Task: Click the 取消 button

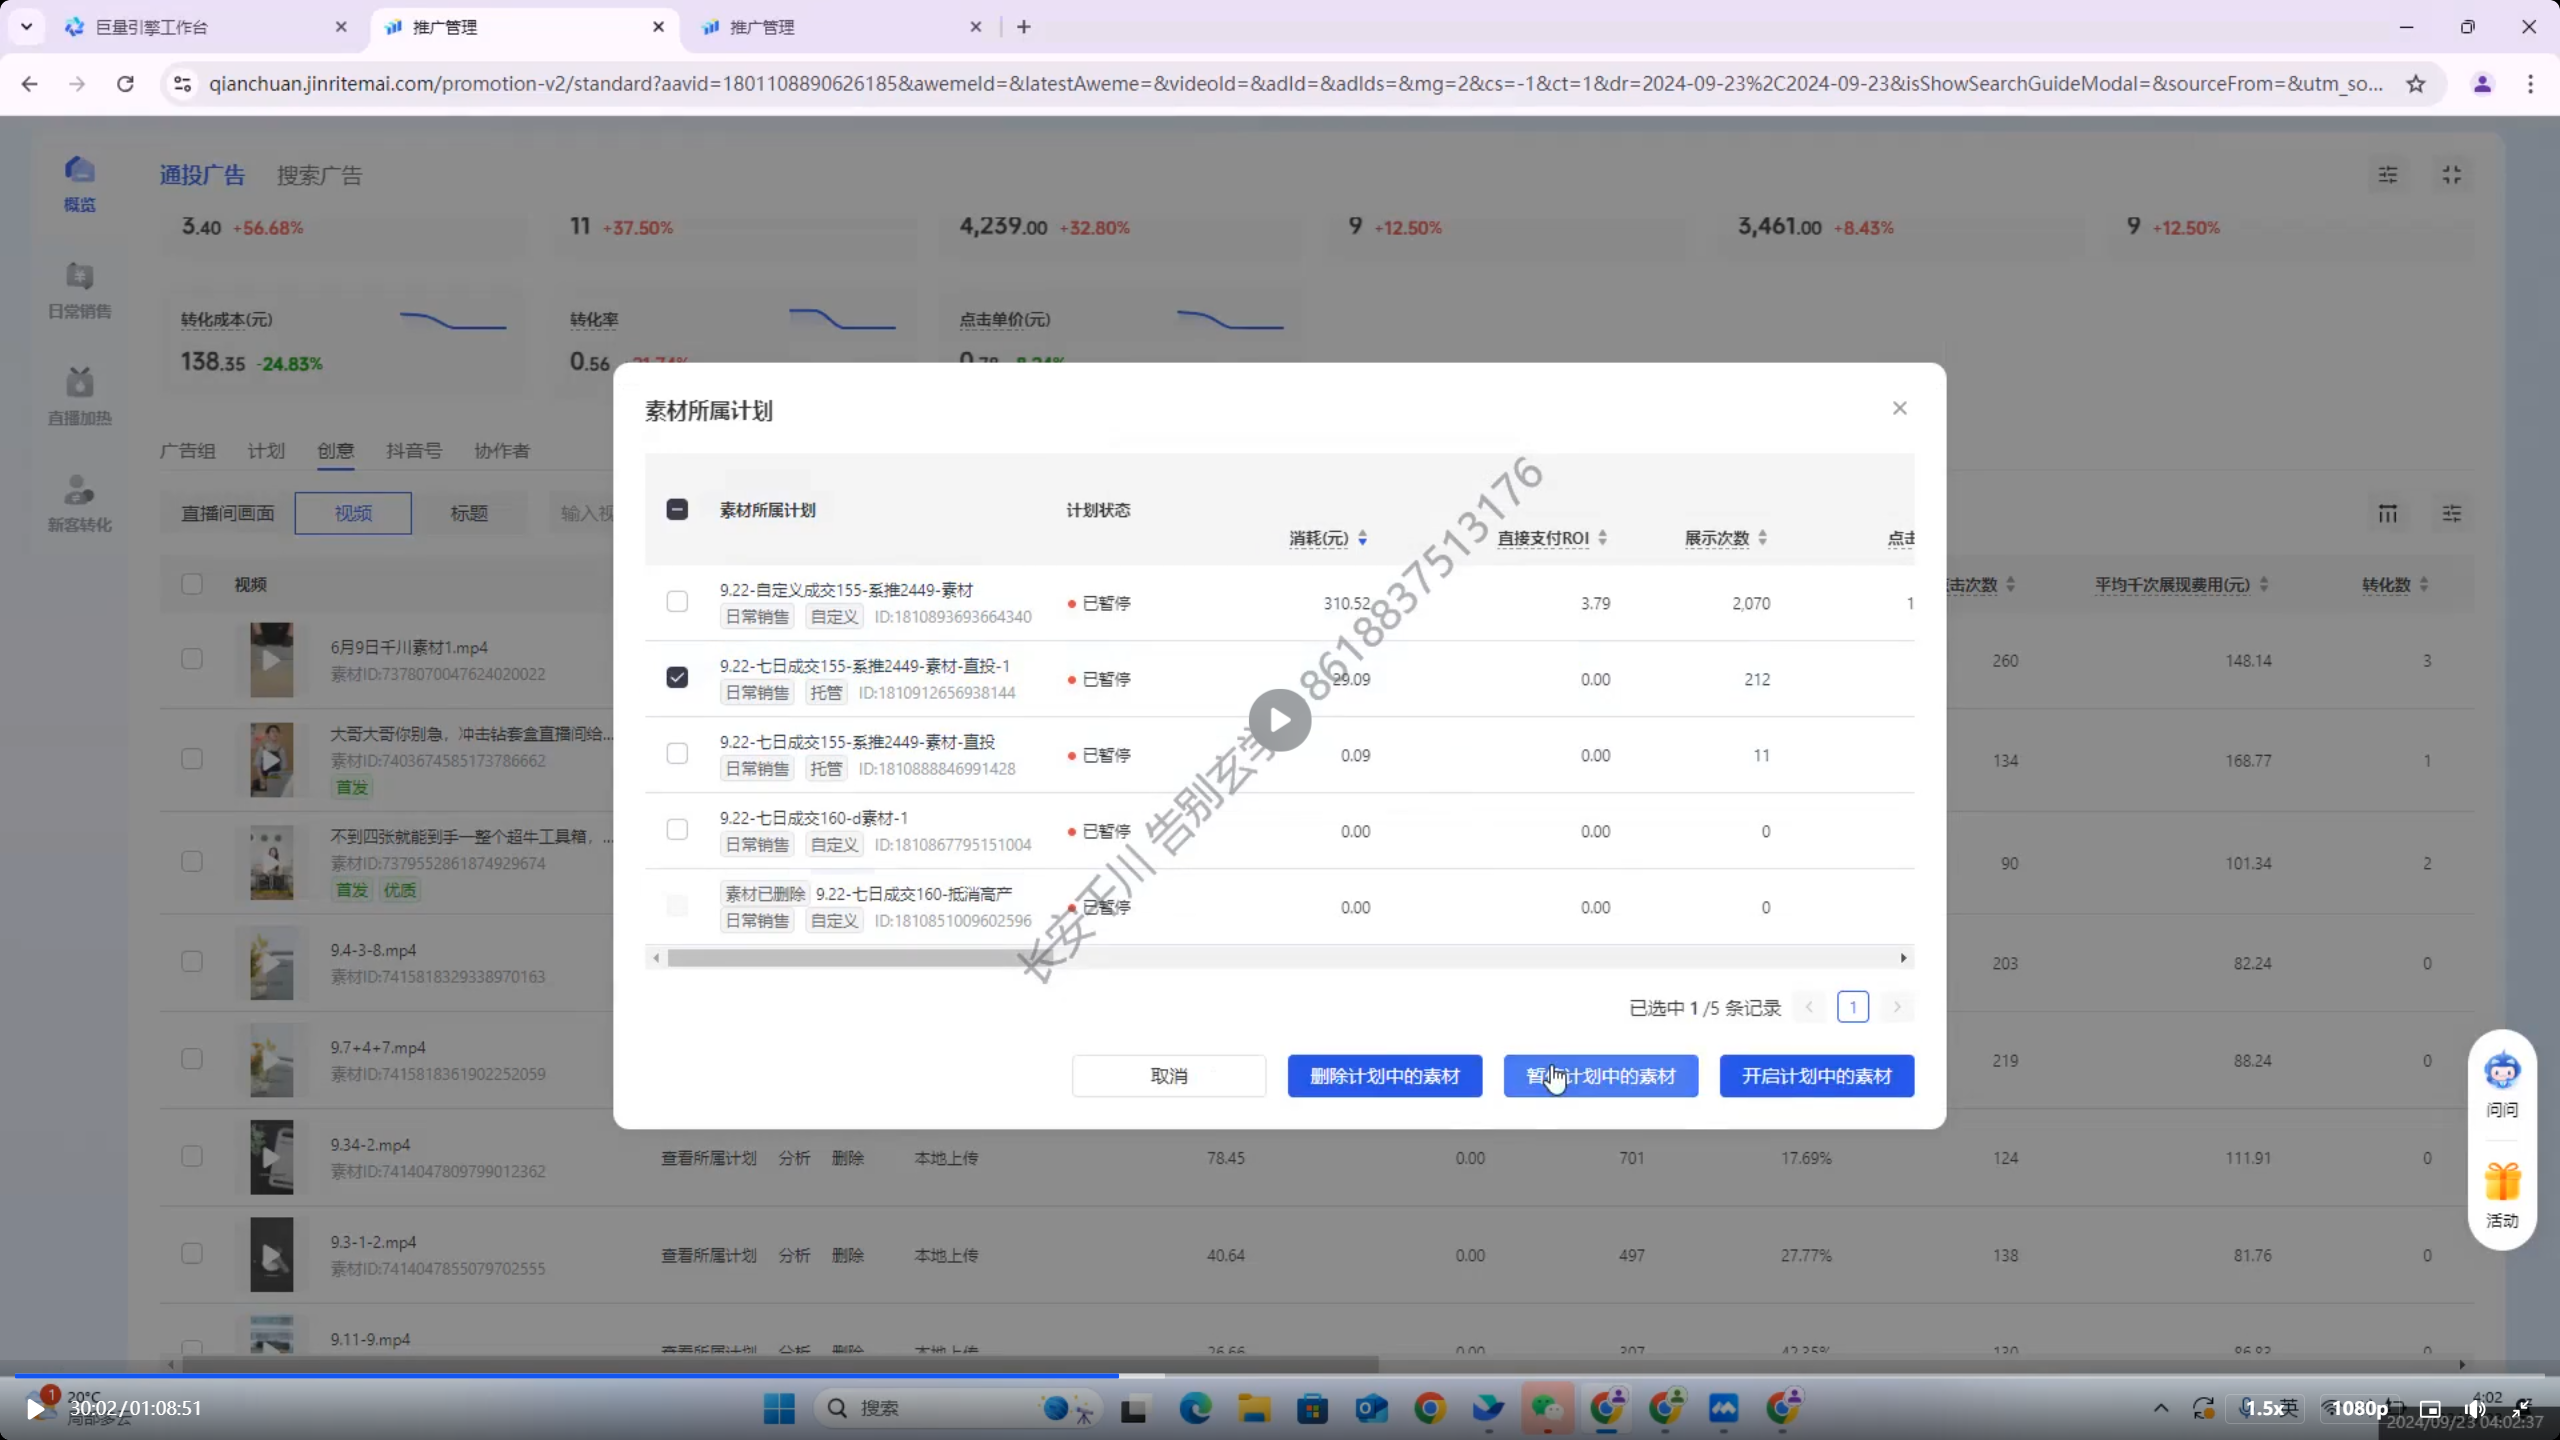Action: (1168, 1076)
